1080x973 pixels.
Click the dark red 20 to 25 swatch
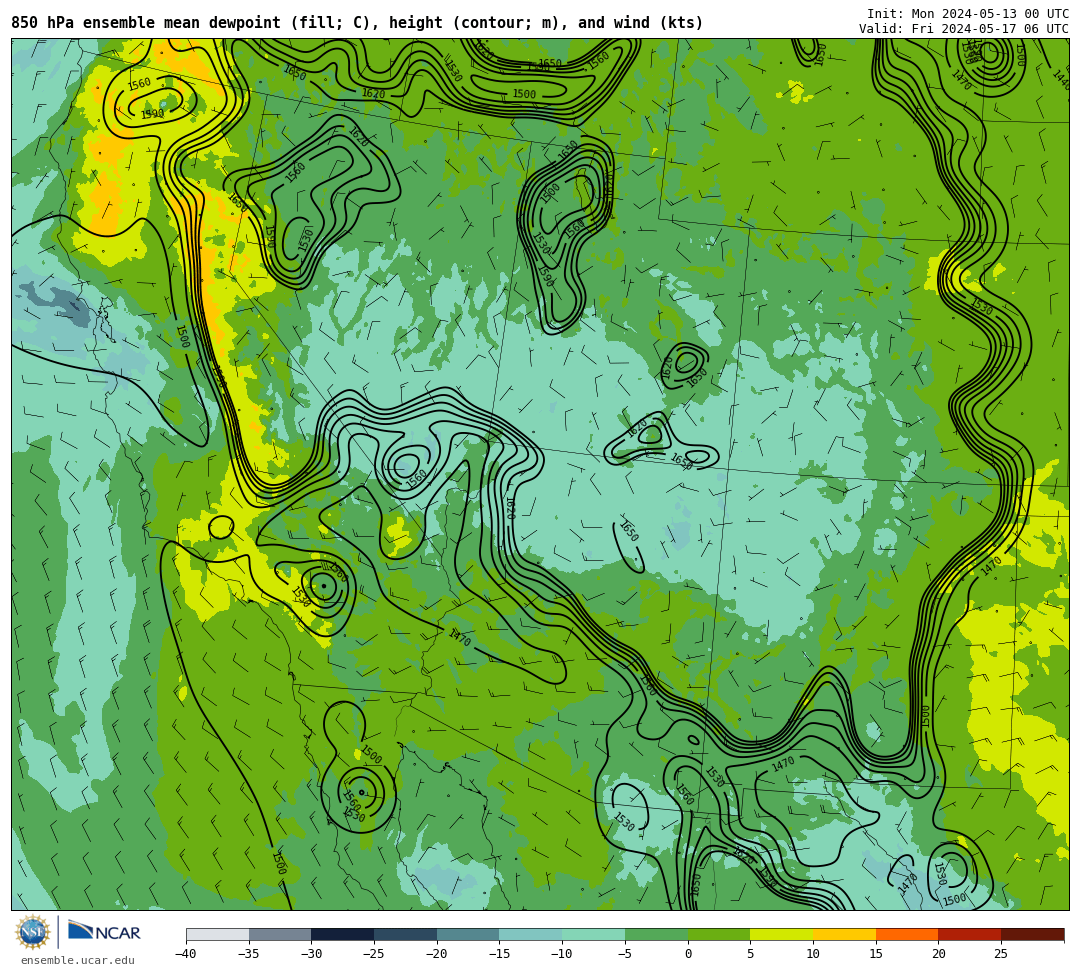(970, 934)
